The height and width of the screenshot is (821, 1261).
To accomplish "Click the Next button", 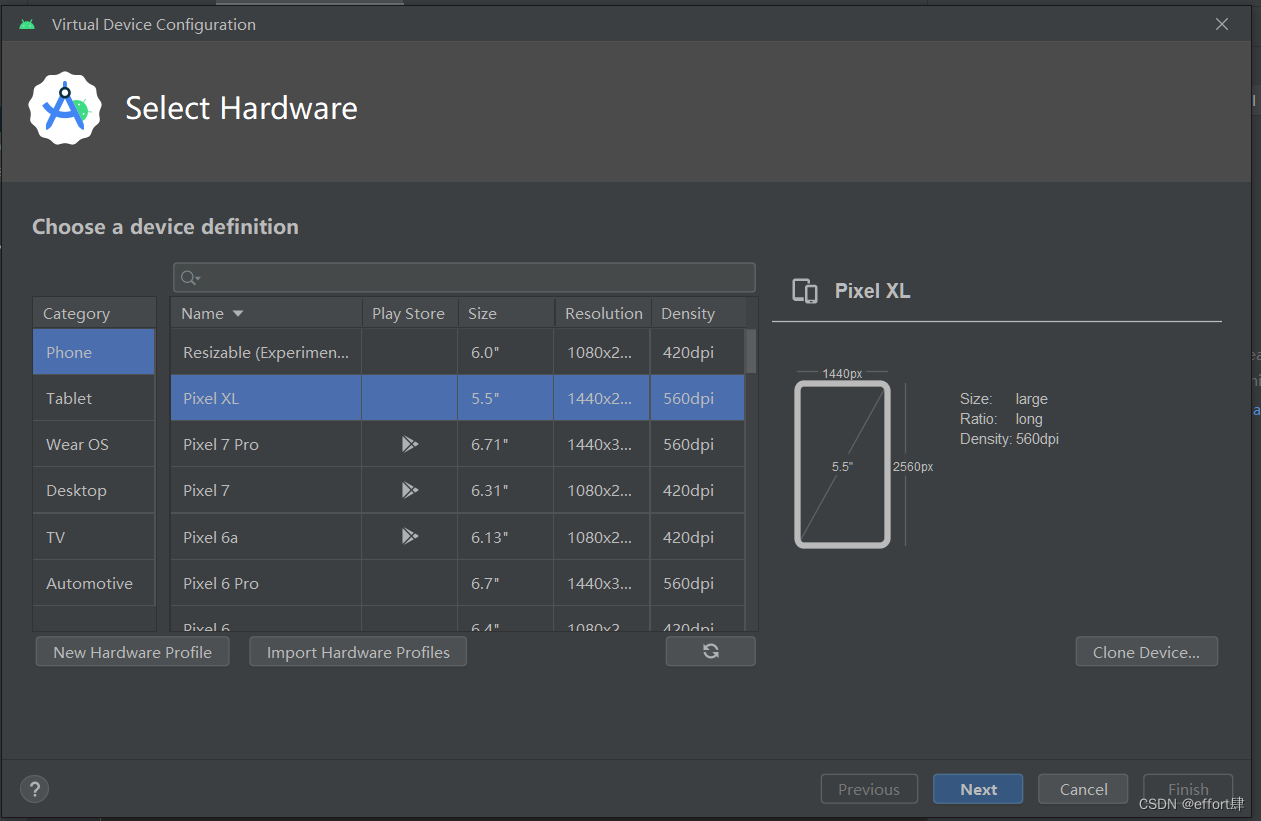I will pyautogui.click(x=978, y=789).
